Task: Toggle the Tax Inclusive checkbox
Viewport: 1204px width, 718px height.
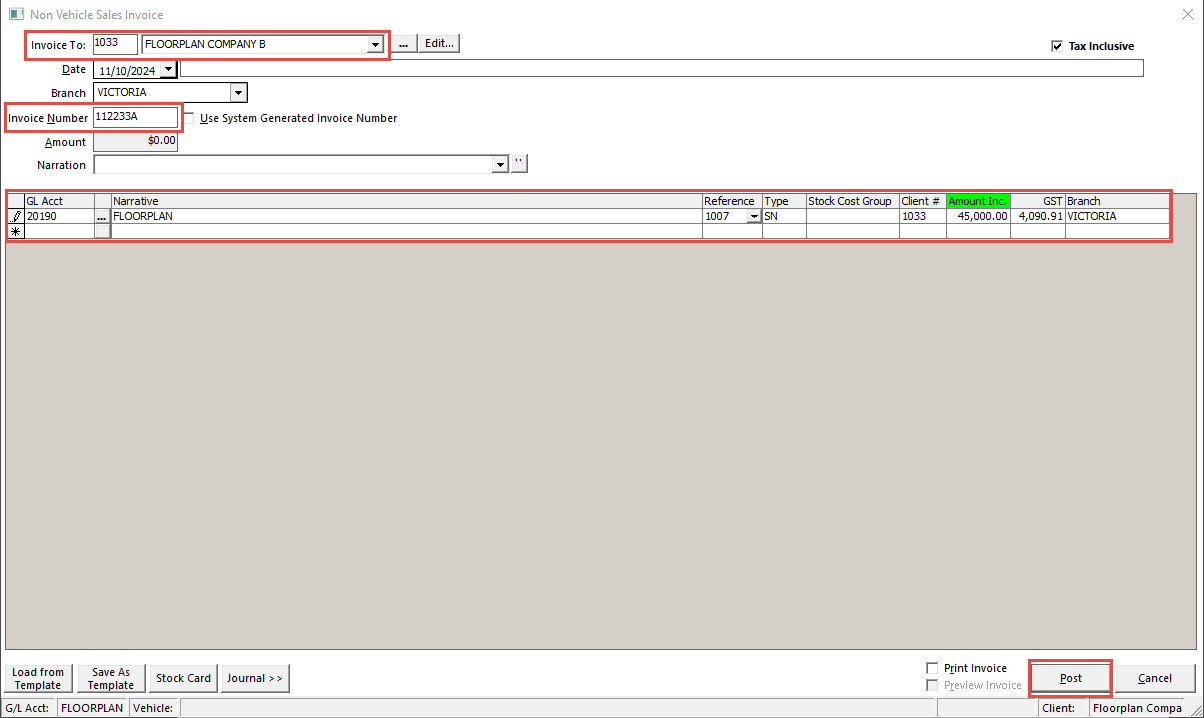Action: [x=1057, y=46]
